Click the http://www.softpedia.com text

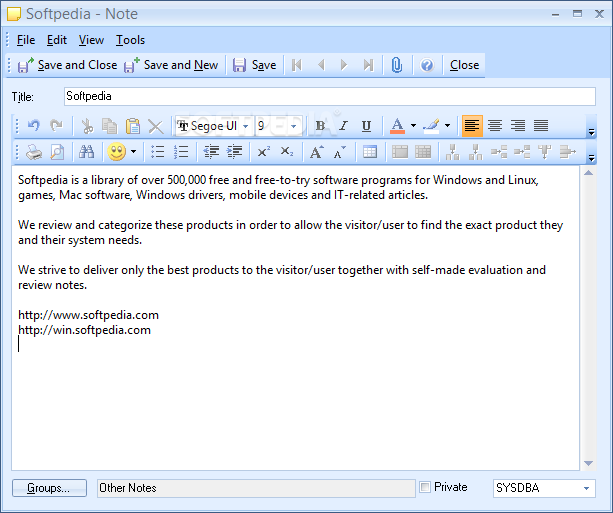pyautogui.click(x=88, y=315)
